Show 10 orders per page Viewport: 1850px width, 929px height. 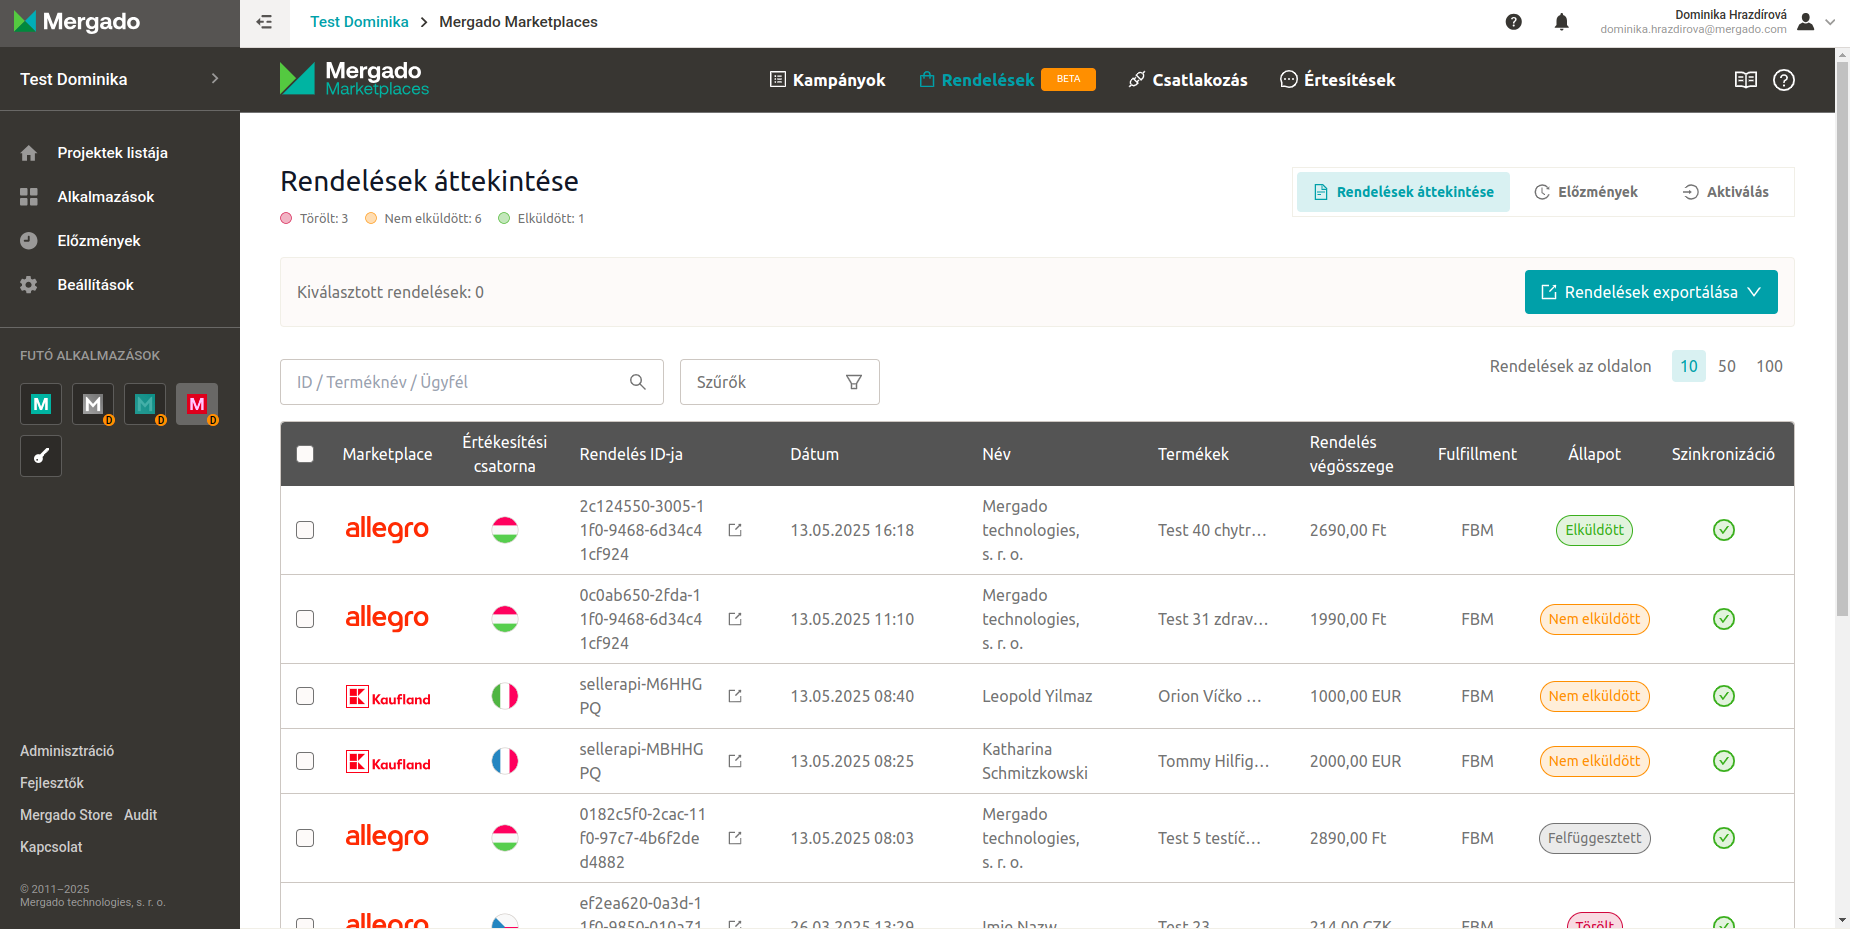click(x=1689, y=366)
